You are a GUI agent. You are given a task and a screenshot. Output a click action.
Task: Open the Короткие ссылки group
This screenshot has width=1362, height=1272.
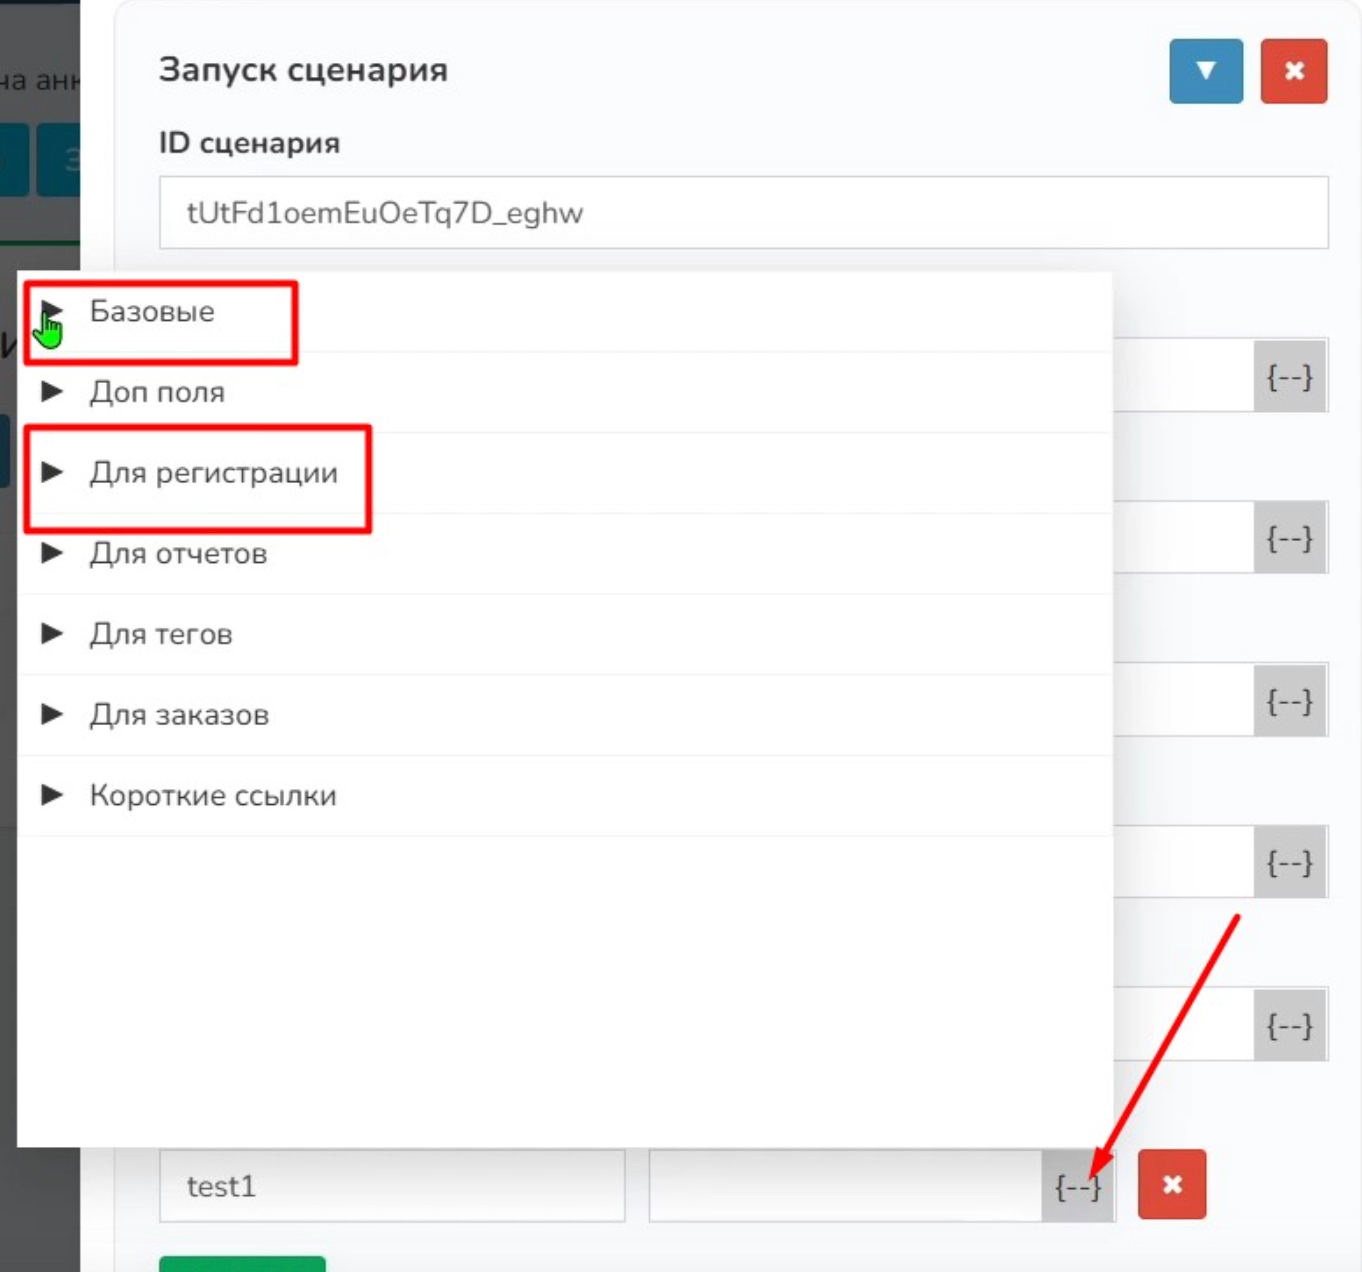coord(212,796)
